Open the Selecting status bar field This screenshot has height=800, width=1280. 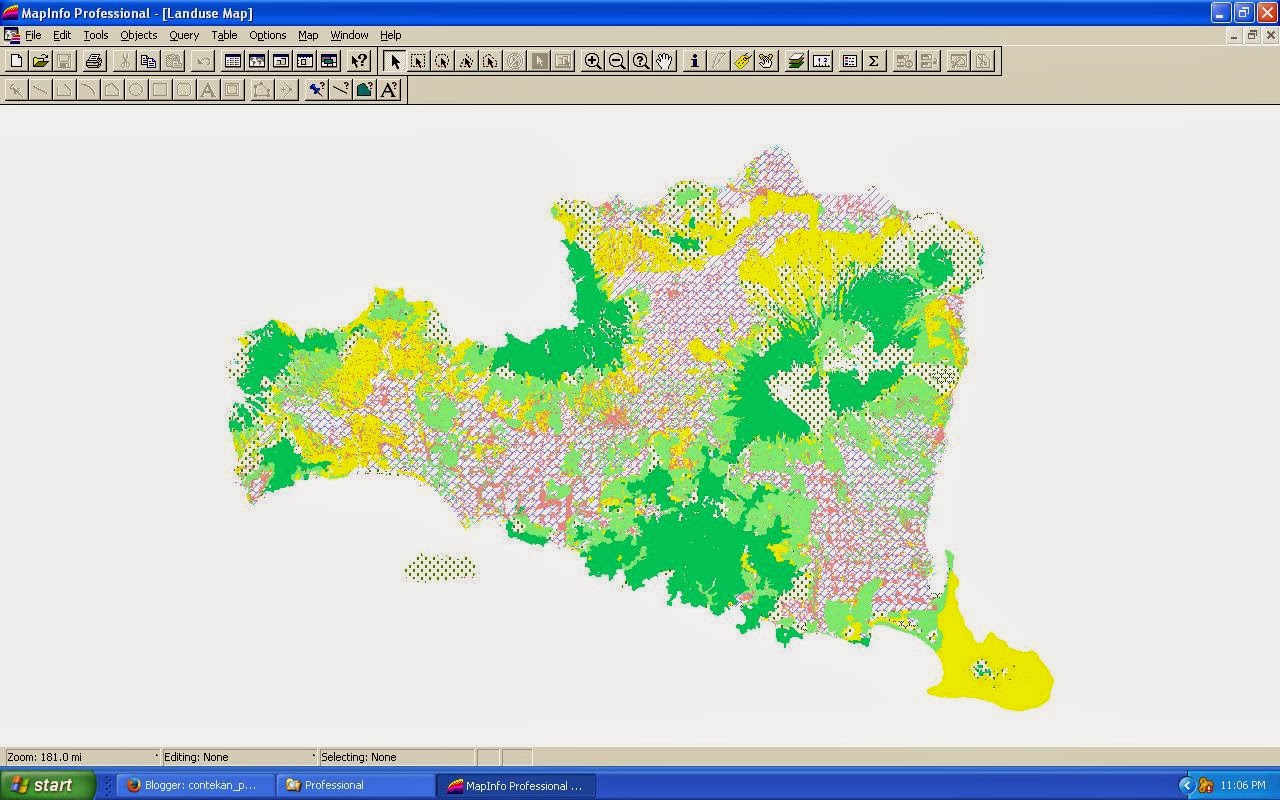[397, 757]
